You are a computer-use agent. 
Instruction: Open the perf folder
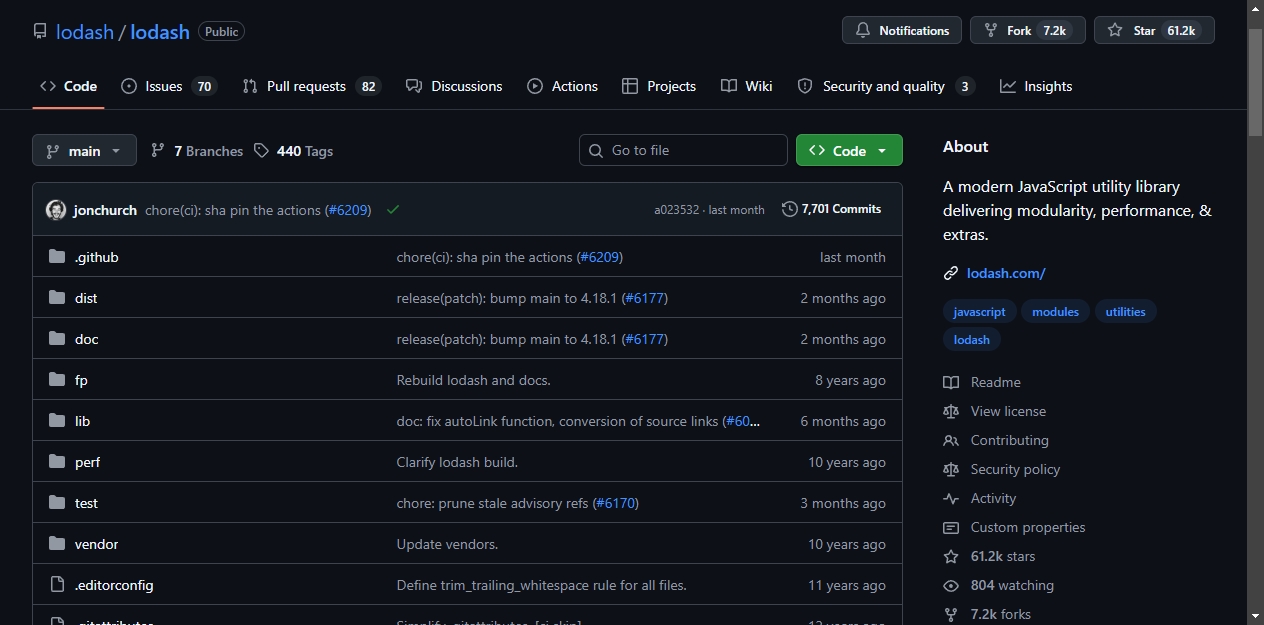tap(87, 462)
